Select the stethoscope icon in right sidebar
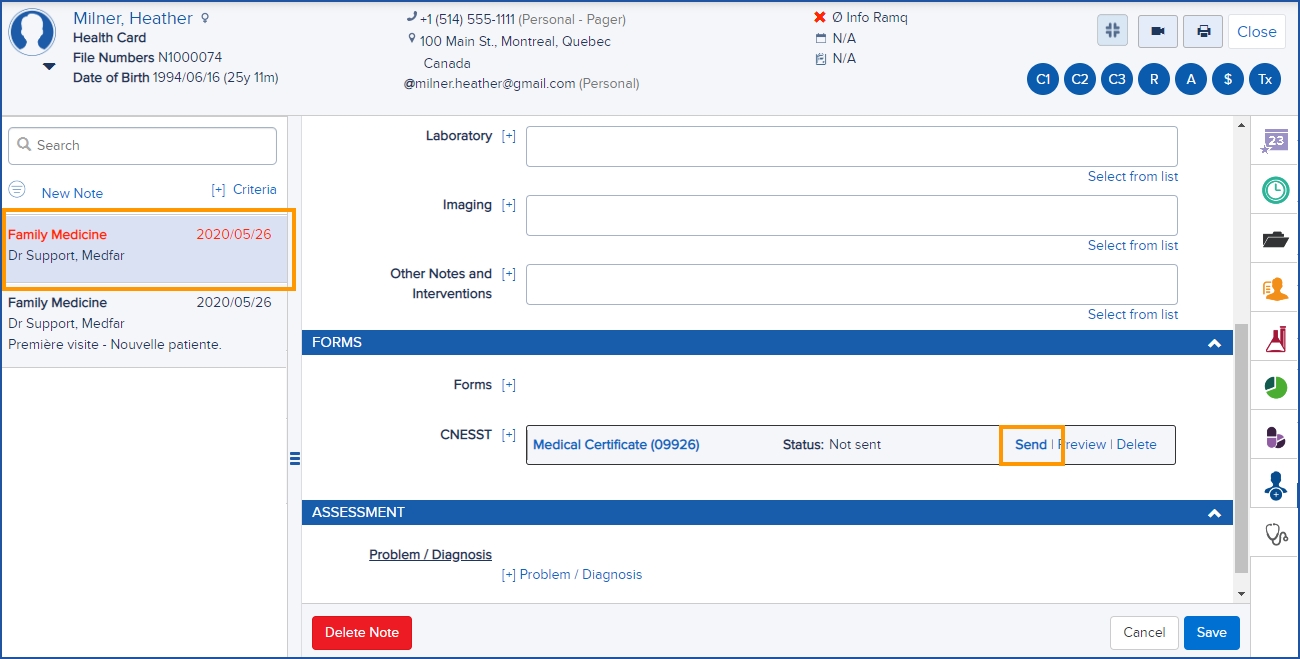 1274,534
